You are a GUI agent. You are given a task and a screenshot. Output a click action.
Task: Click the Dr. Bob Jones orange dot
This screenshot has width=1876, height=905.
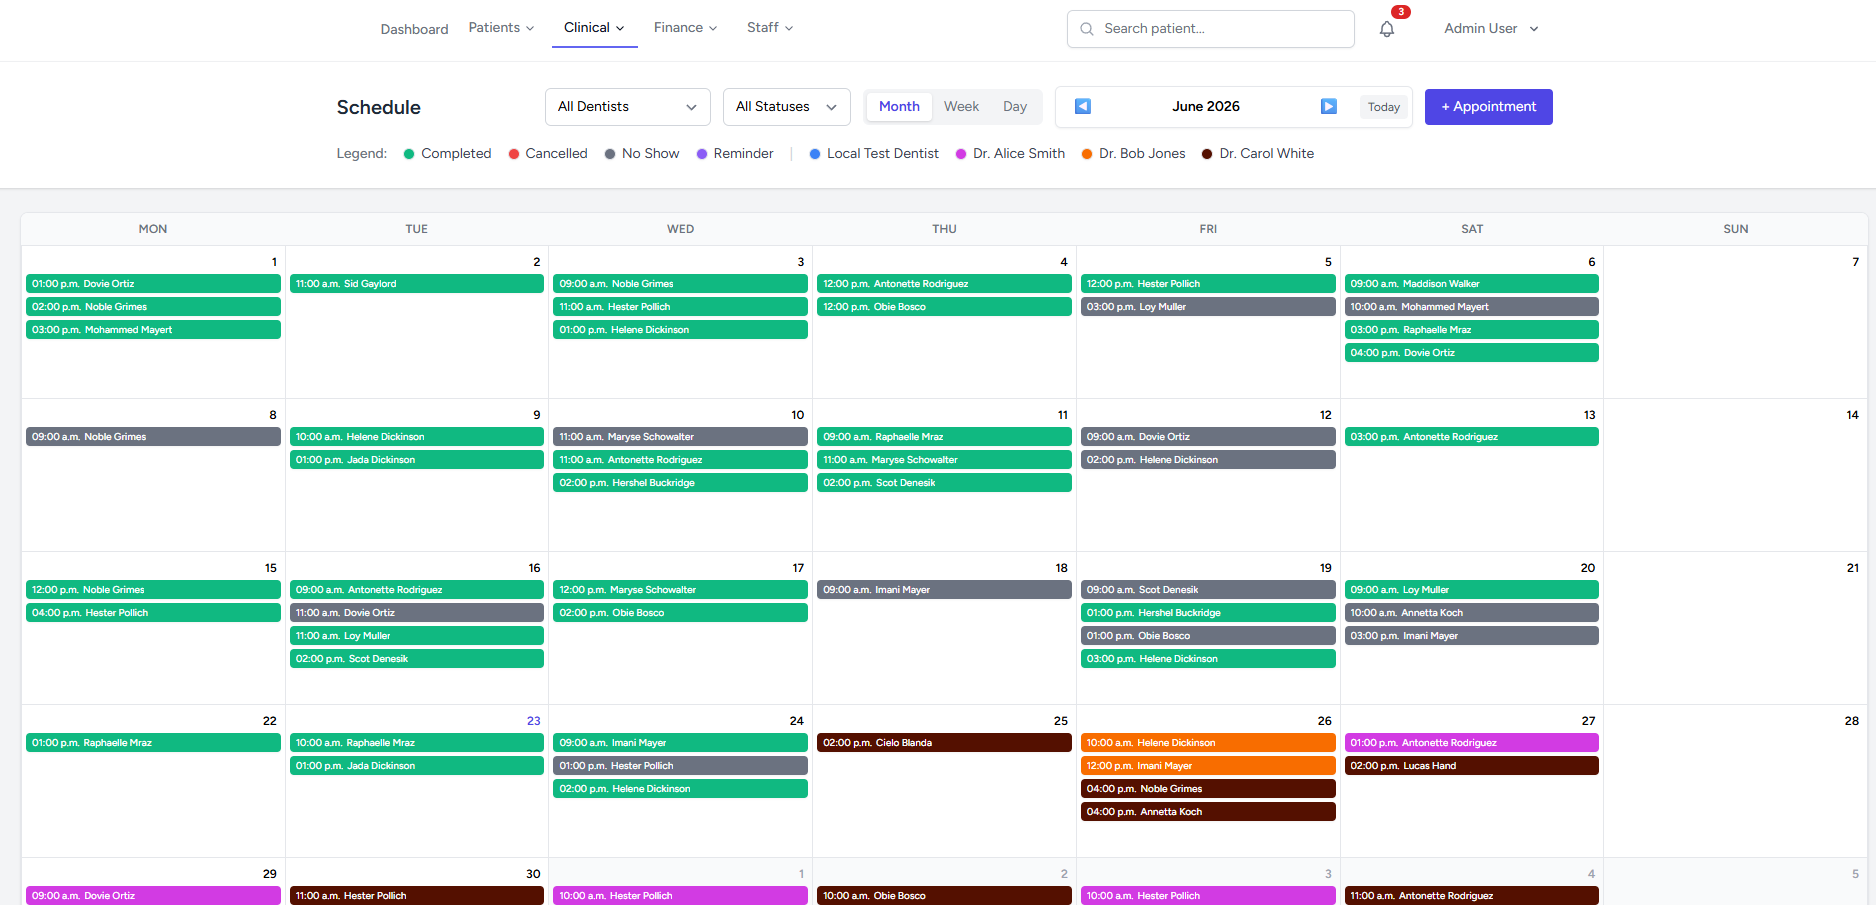click(x=1087, y=154)
